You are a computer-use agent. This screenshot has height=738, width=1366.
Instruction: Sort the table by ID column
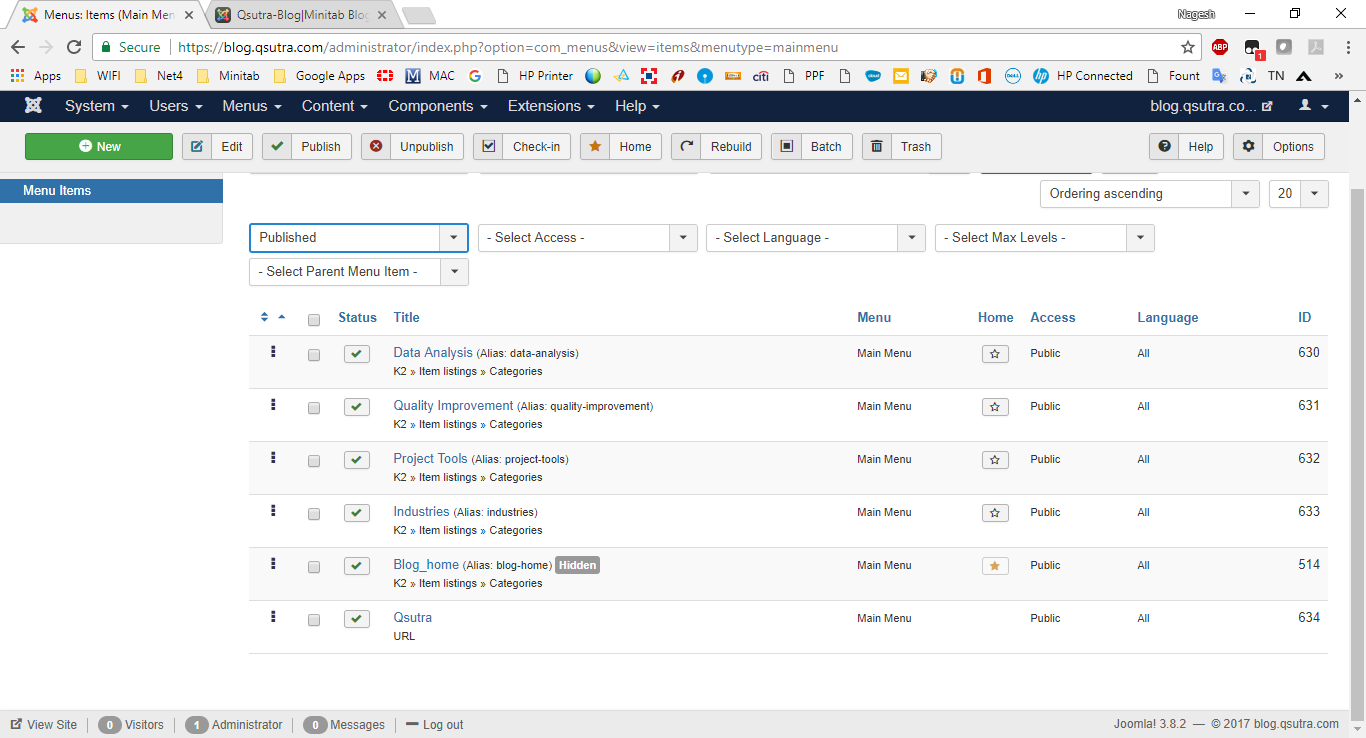pyautogui.click(x=1304, y=317)
